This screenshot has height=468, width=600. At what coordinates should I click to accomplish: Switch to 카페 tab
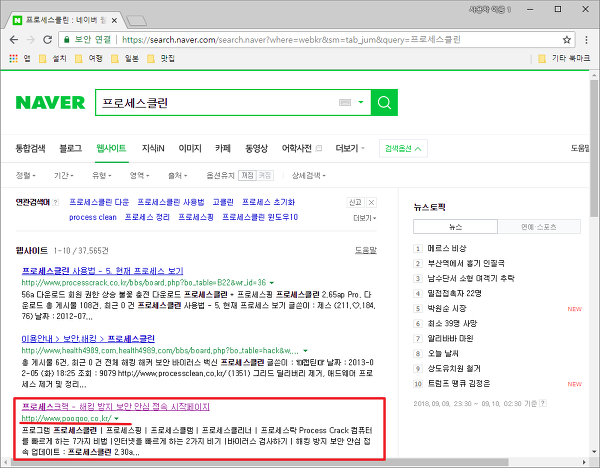pyautogui.click(x=223, y=148)
